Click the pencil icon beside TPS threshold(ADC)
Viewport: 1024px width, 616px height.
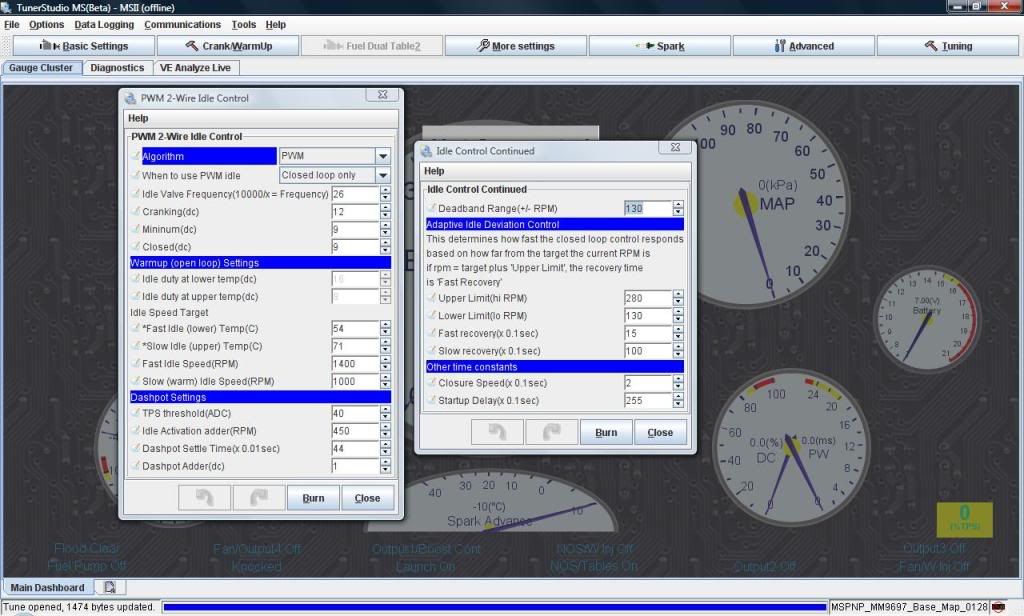136,413
